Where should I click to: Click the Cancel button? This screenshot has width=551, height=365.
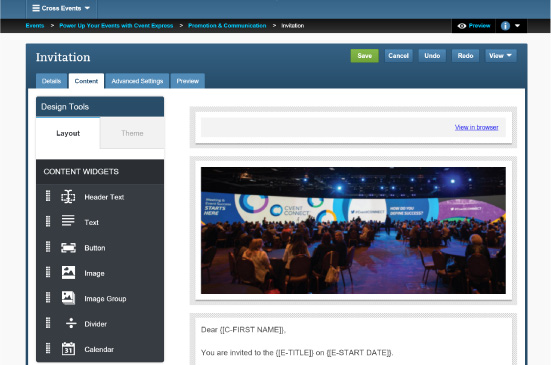(398, 56)
